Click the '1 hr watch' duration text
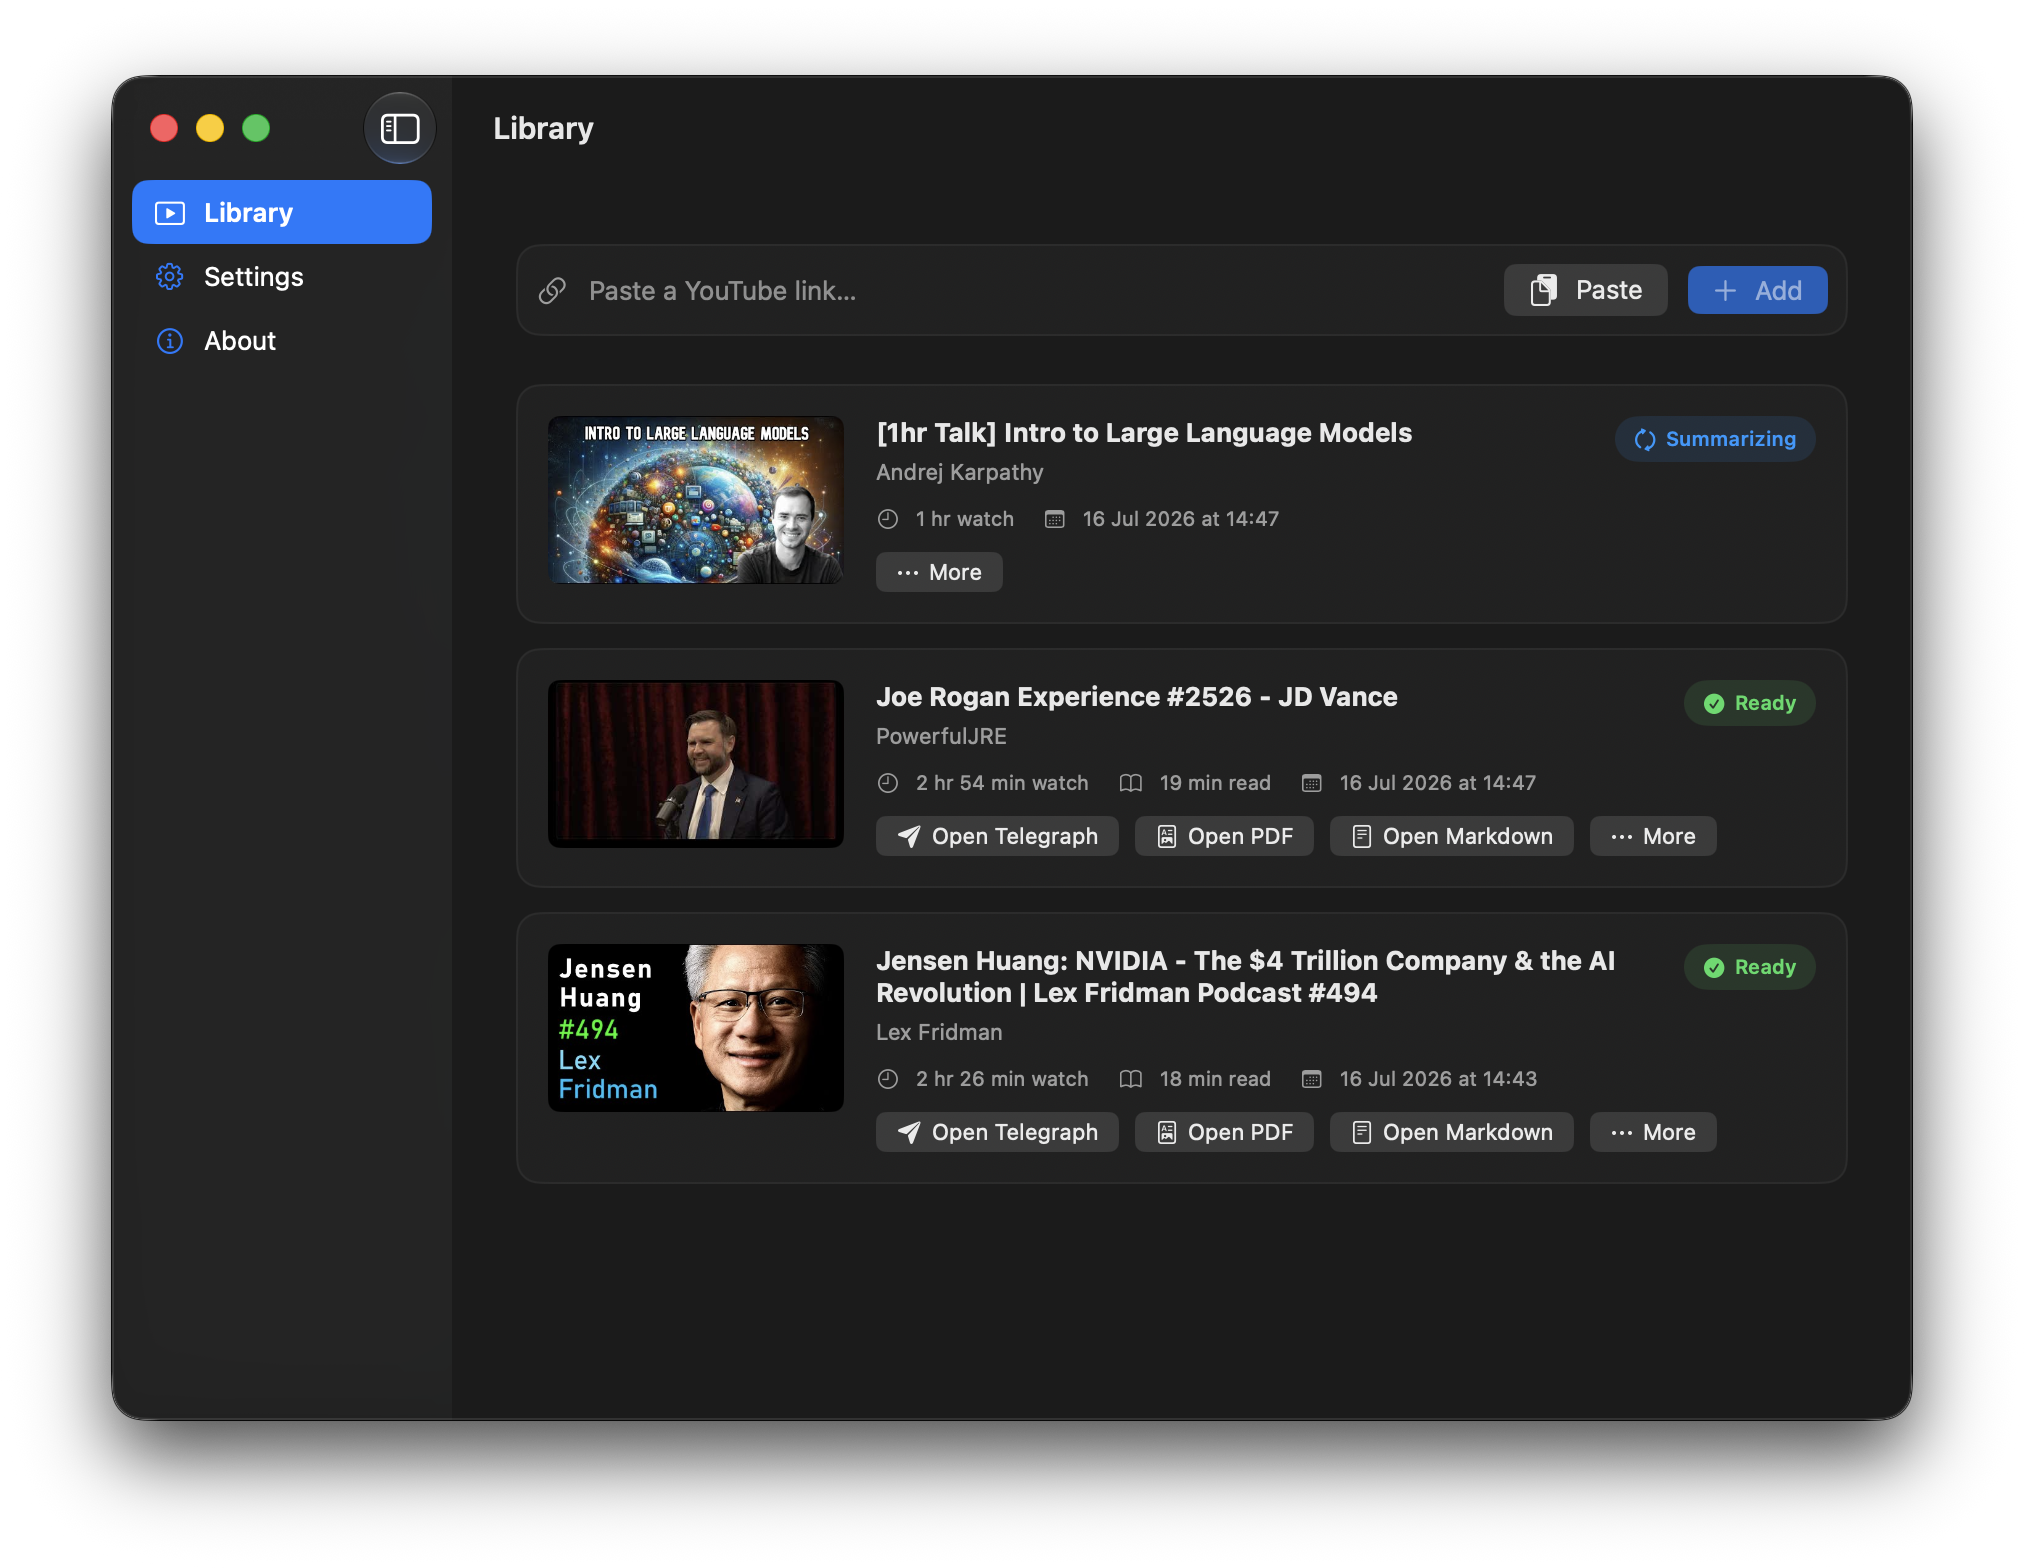This screenshot has width=2024, height=1568. [965, 519]
